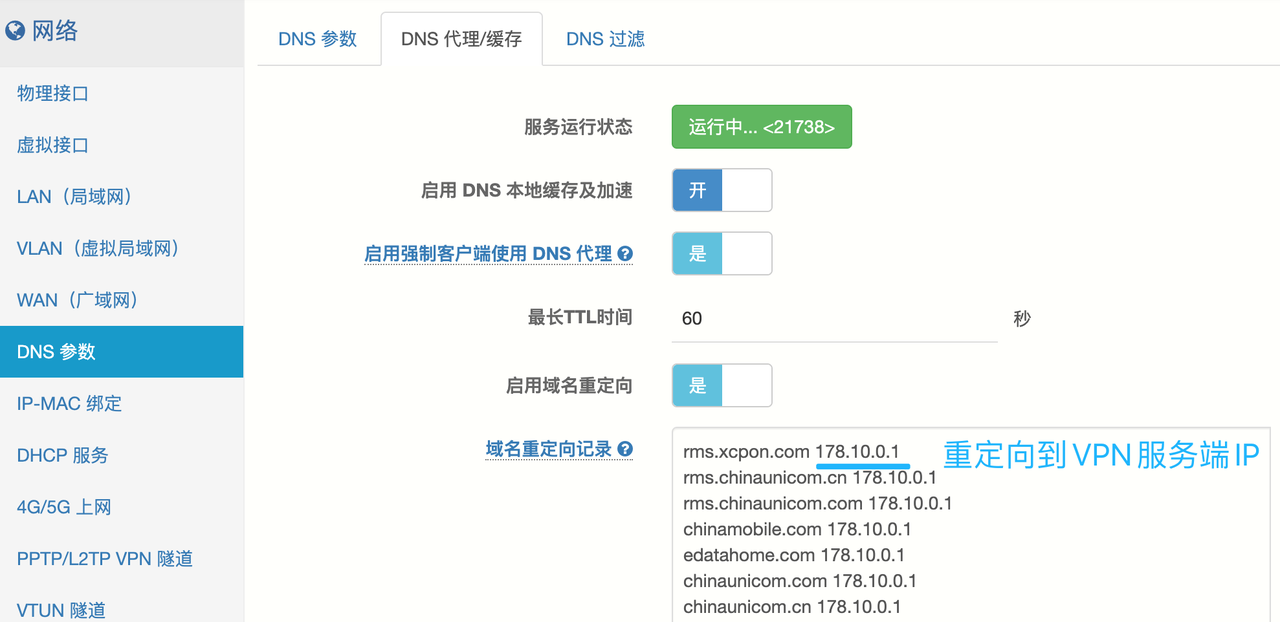Click the 域名重定向记录 label link
1280x622 pixels.
[x=548, y=449]
